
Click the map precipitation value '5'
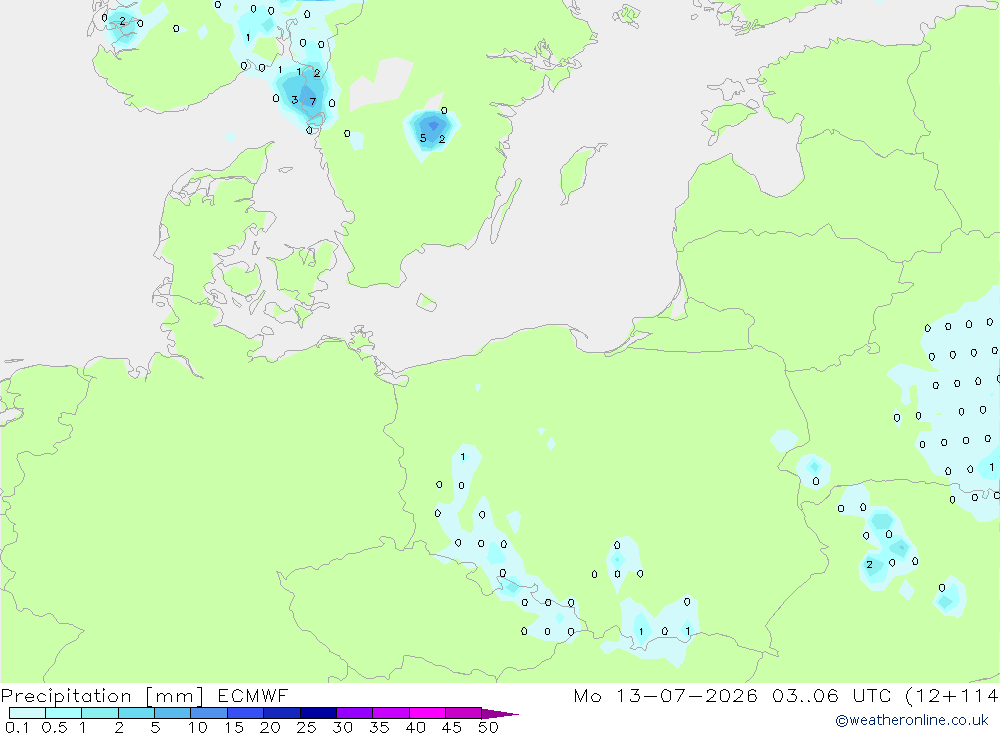point(423,138)
